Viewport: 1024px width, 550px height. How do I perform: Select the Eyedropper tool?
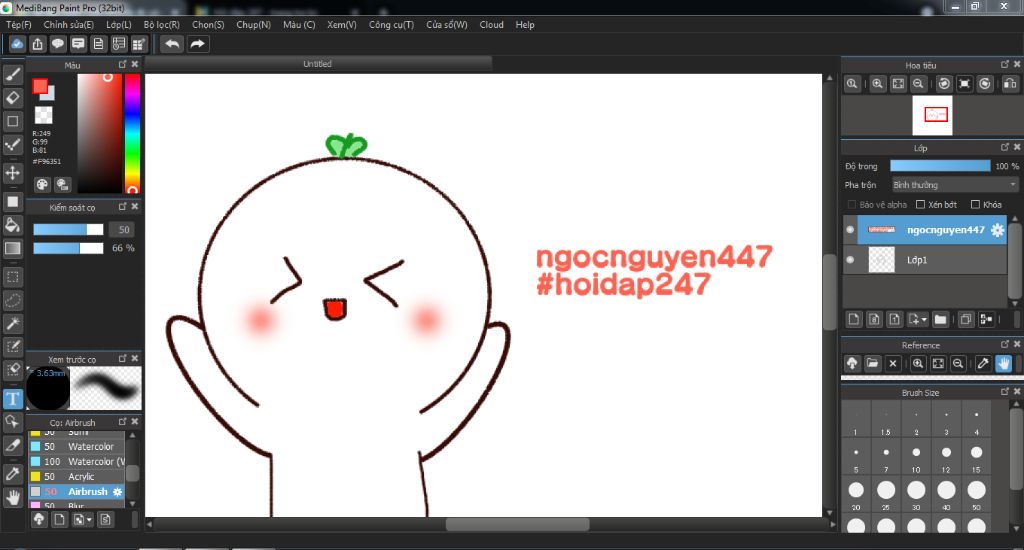(x=12, y=474)
